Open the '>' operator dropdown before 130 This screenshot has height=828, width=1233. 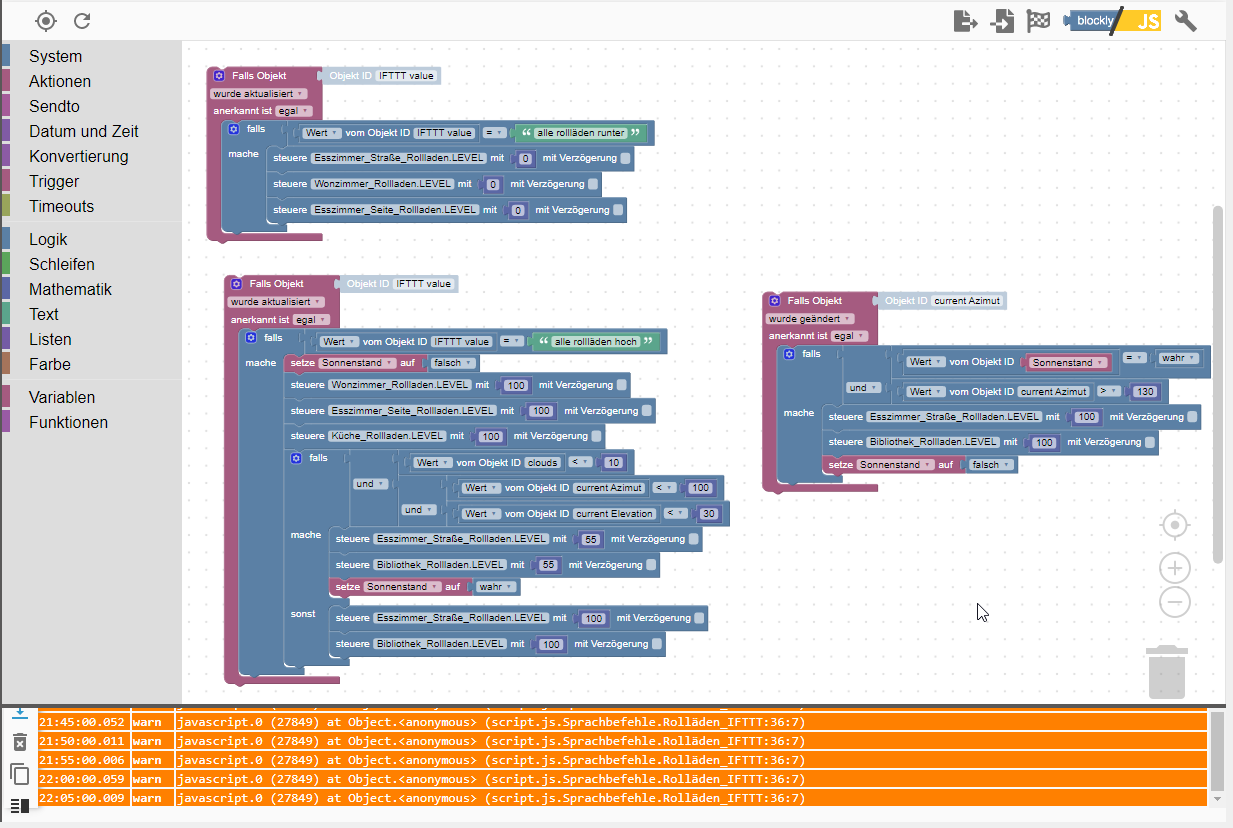click(x=1109, y=392)
